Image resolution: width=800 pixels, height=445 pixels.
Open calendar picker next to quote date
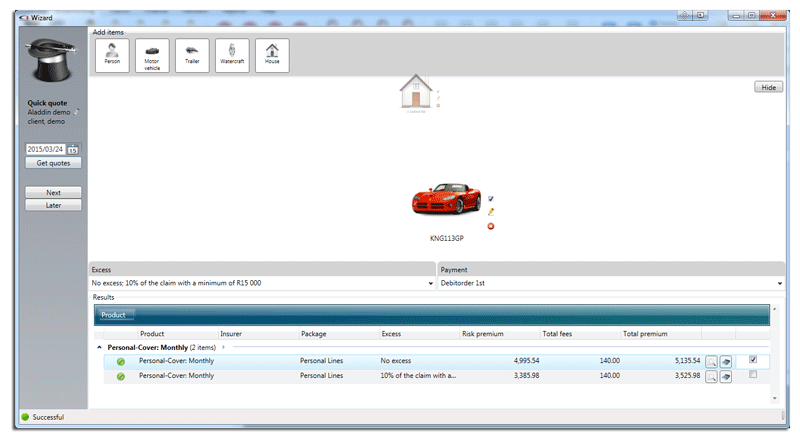(73, 150)
